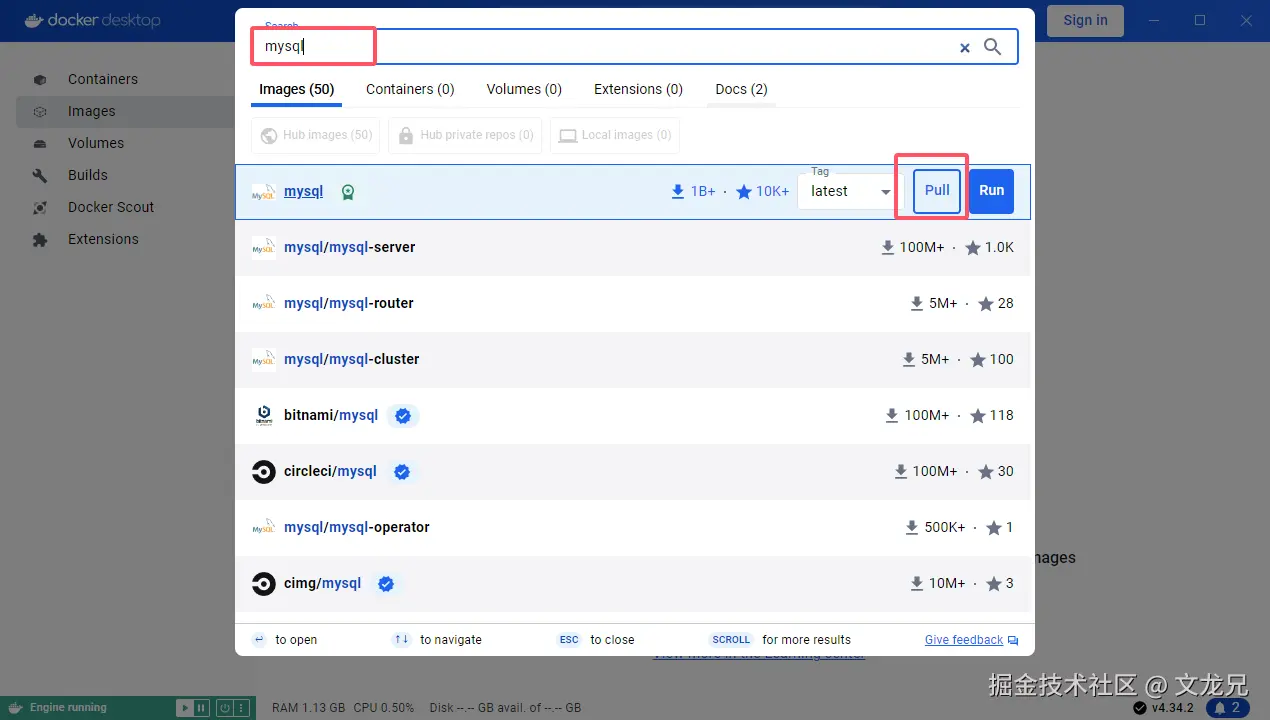Click the Engine running status label

68,708
